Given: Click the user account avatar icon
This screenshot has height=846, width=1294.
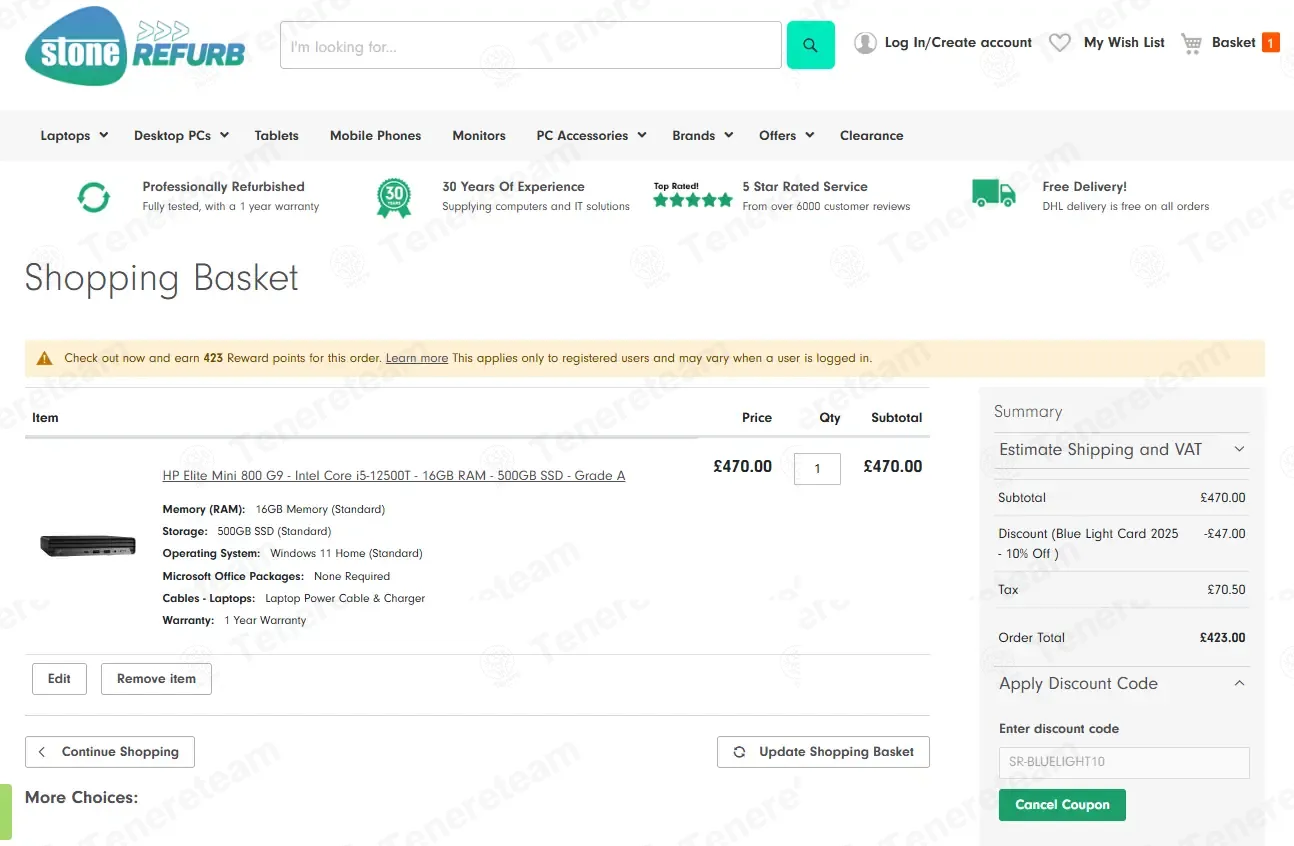Looking at the screenshot, I should [865, 43].
